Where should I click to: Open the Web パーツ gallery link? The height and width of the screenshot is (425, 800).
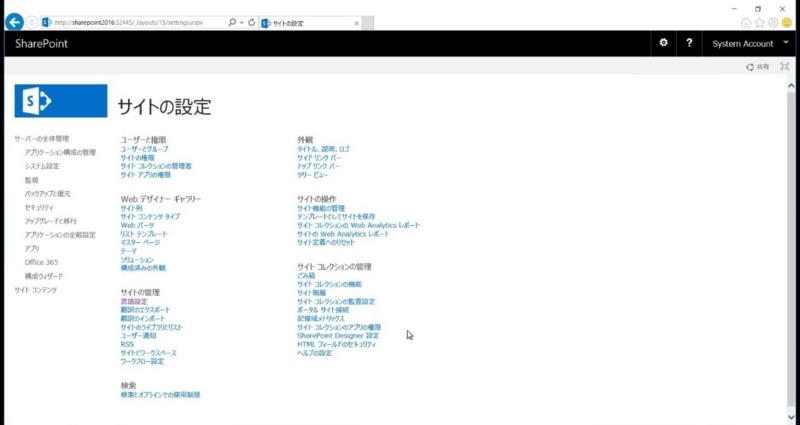(x=137, y=226)
